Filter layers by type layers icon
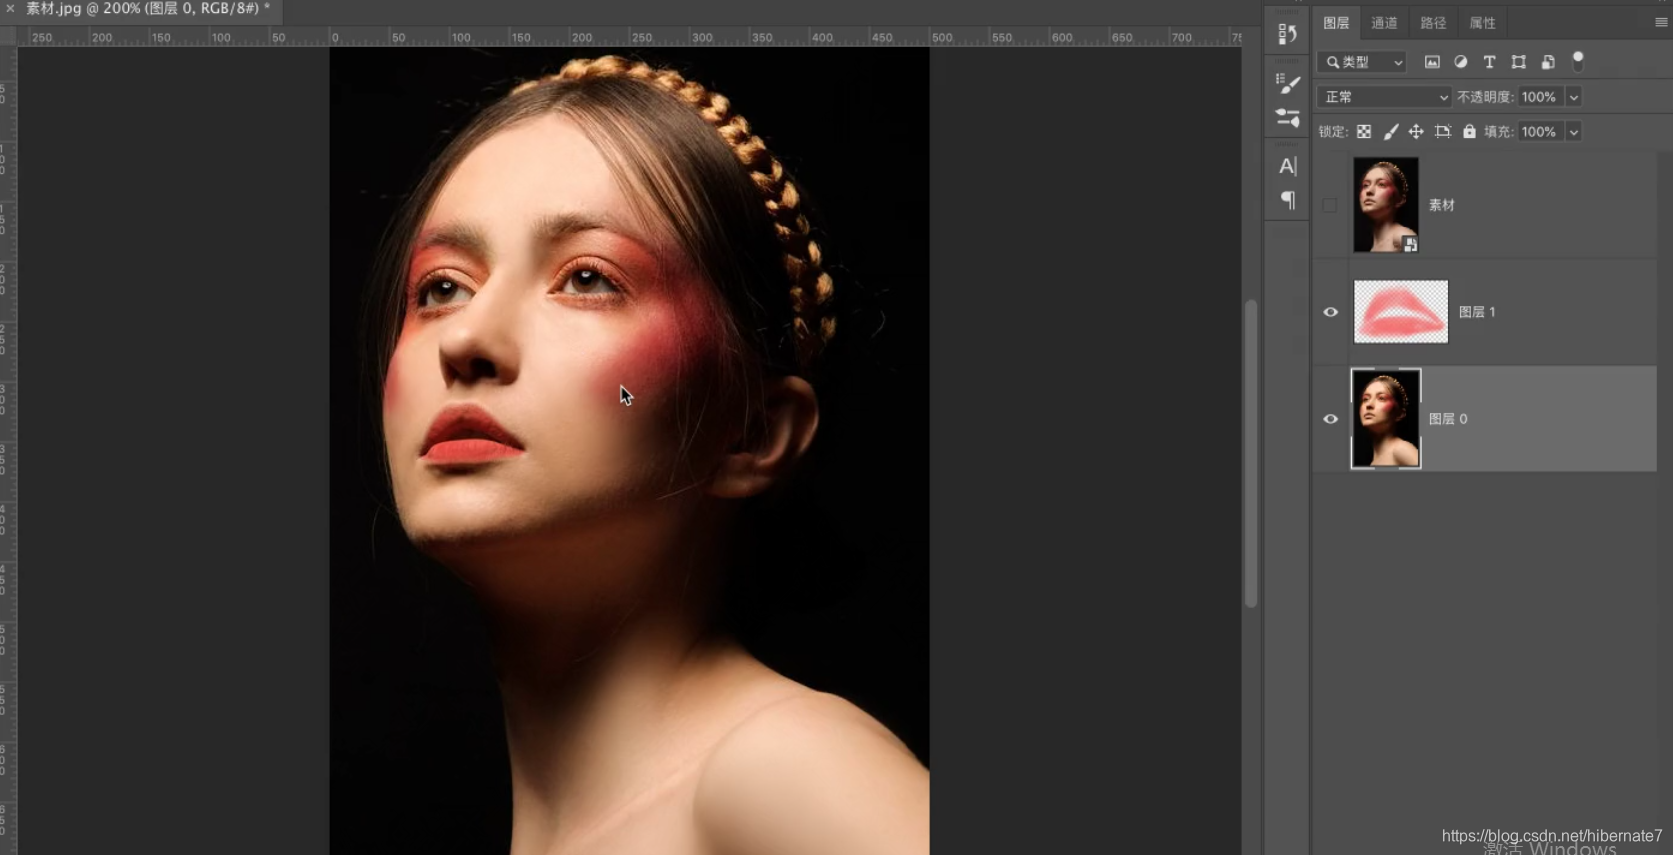 [x=1489, y=62]
